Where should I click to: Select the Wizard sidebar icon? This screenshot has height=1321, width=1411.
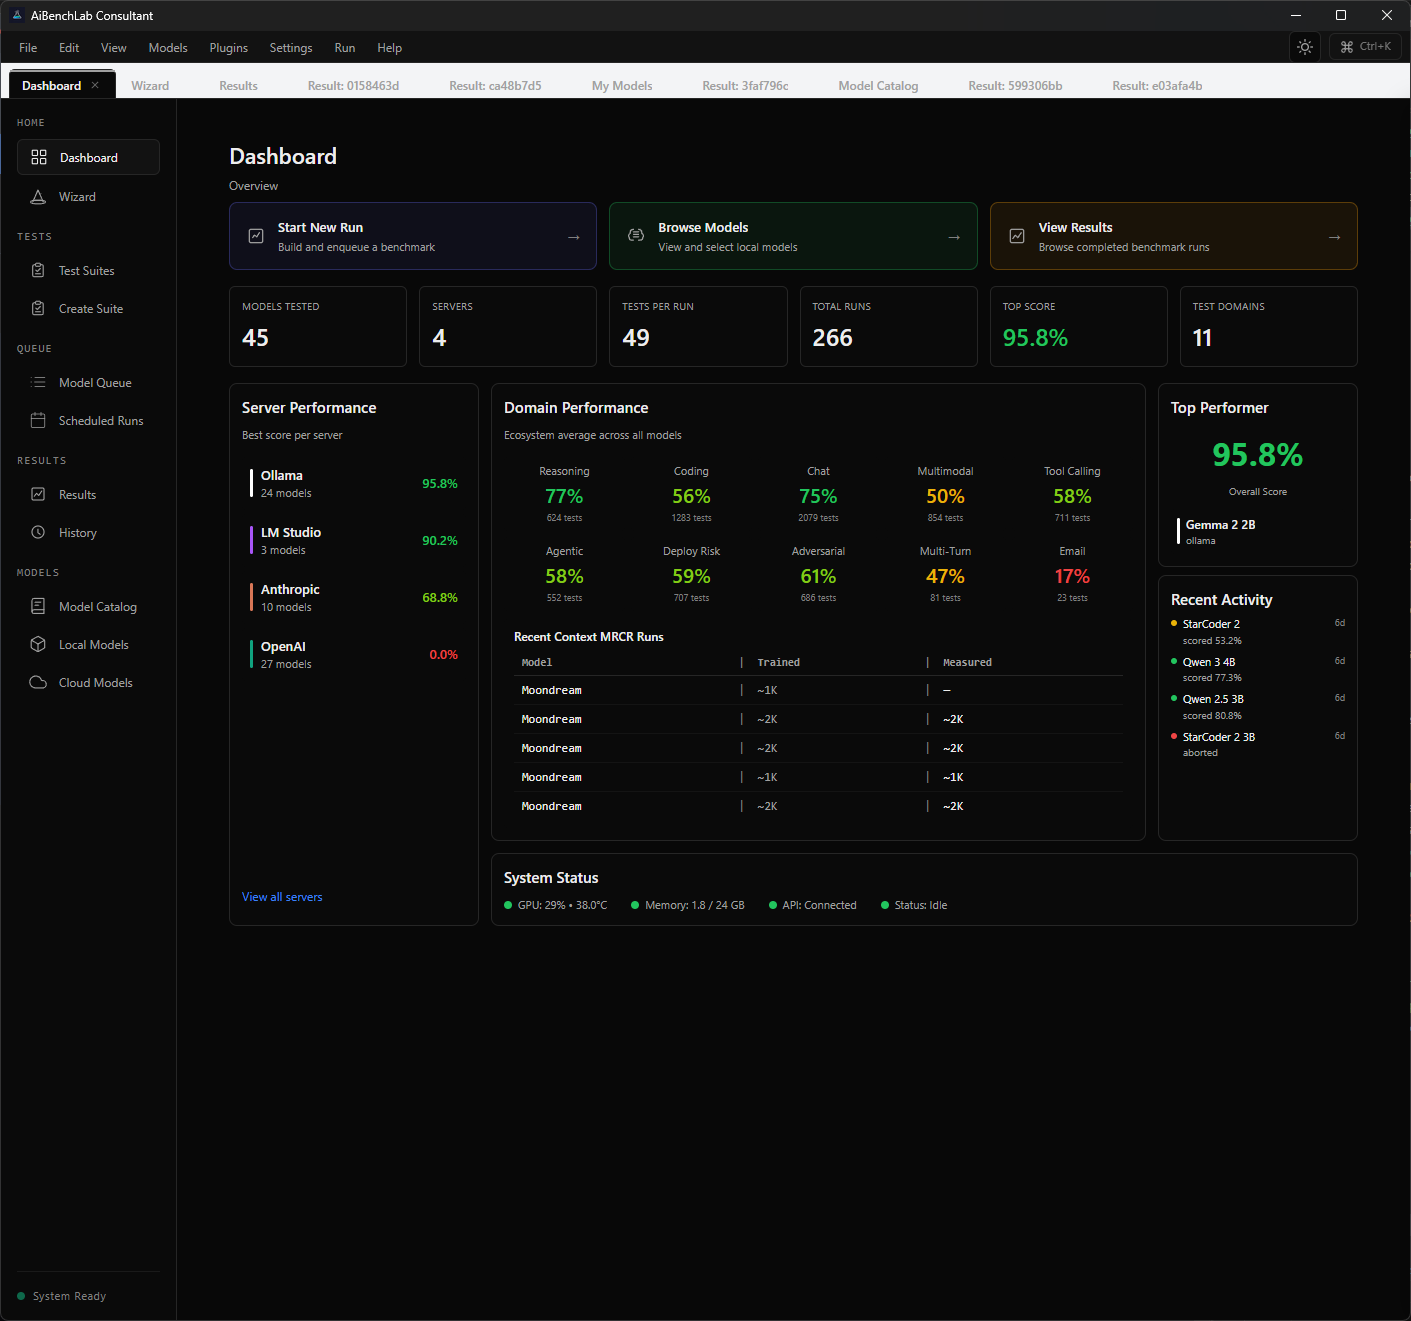click(38, 196)
